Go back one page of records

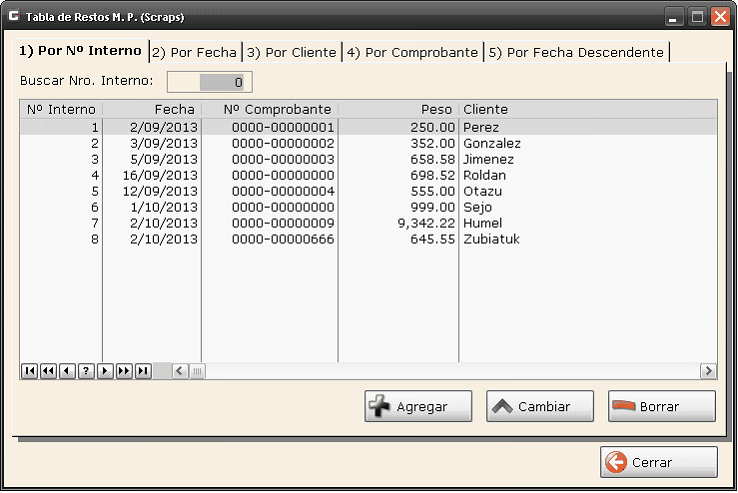(x=48, y=371)
